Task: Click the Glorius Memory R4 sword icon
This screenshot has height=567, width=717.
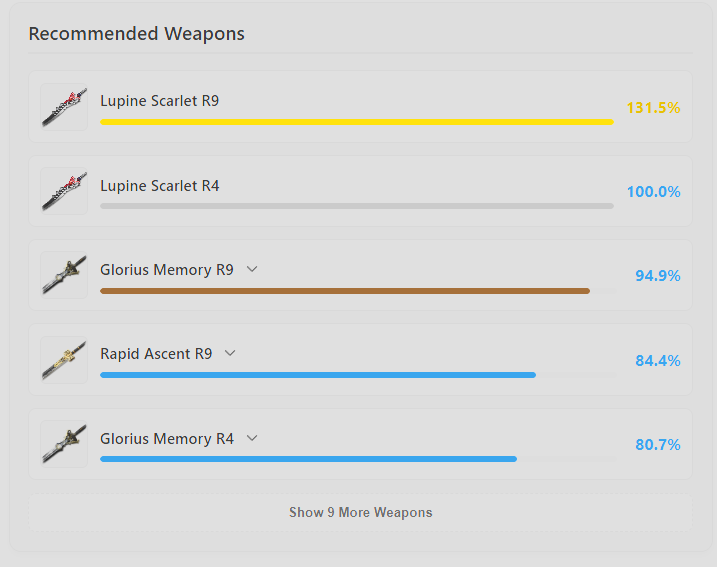Action: tap(64, 443)
